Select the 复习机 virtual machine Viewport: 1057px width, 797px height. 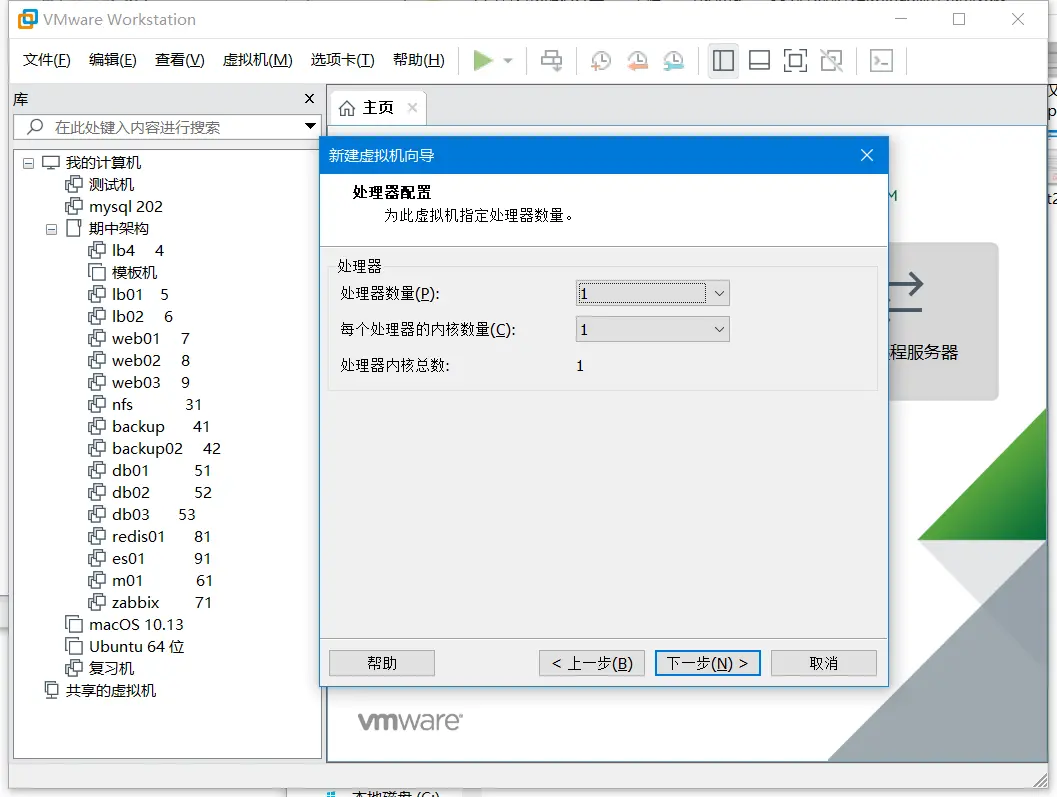[100, 669]
